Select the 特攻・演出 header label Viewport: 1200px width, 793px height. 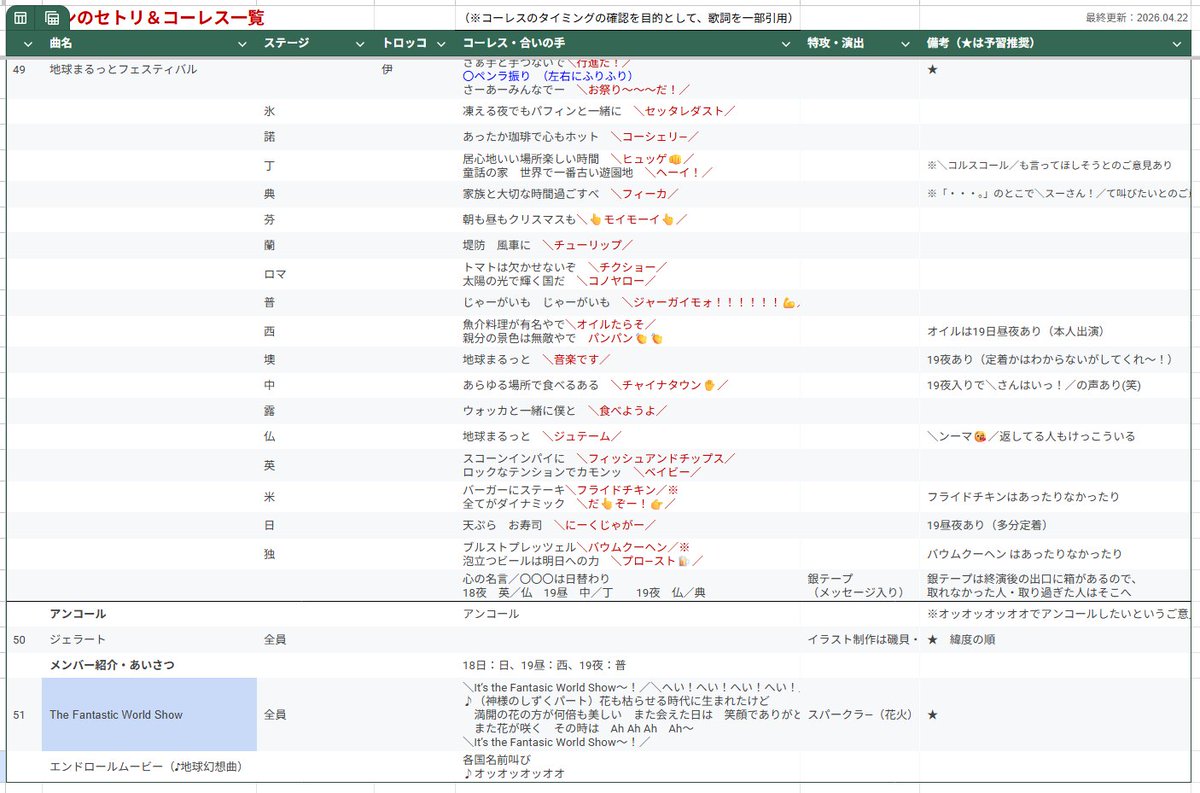(x=835, y=44)
